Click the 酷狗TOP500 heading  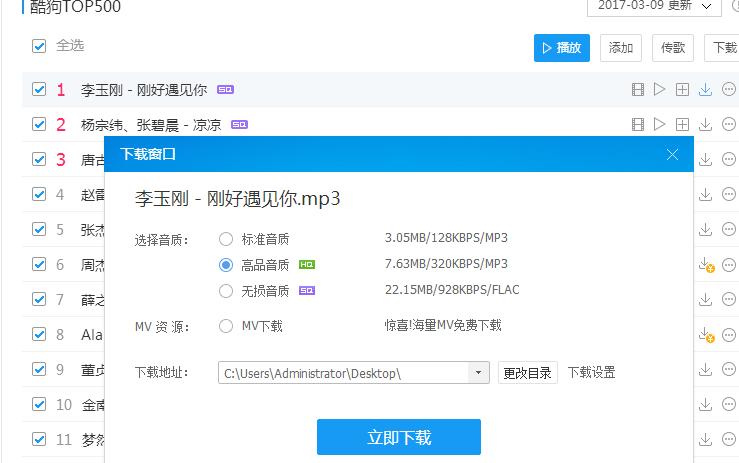point(75,7)
